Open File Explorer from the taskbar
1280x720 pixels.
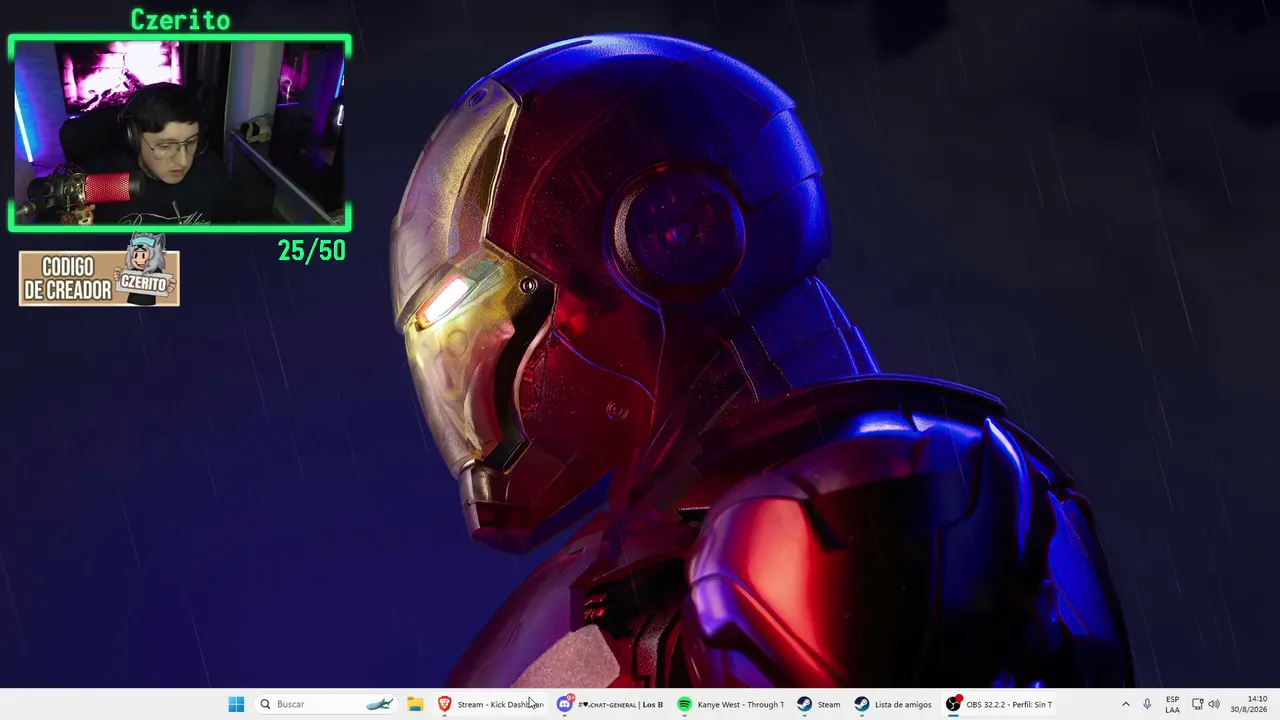coord(415,704)
